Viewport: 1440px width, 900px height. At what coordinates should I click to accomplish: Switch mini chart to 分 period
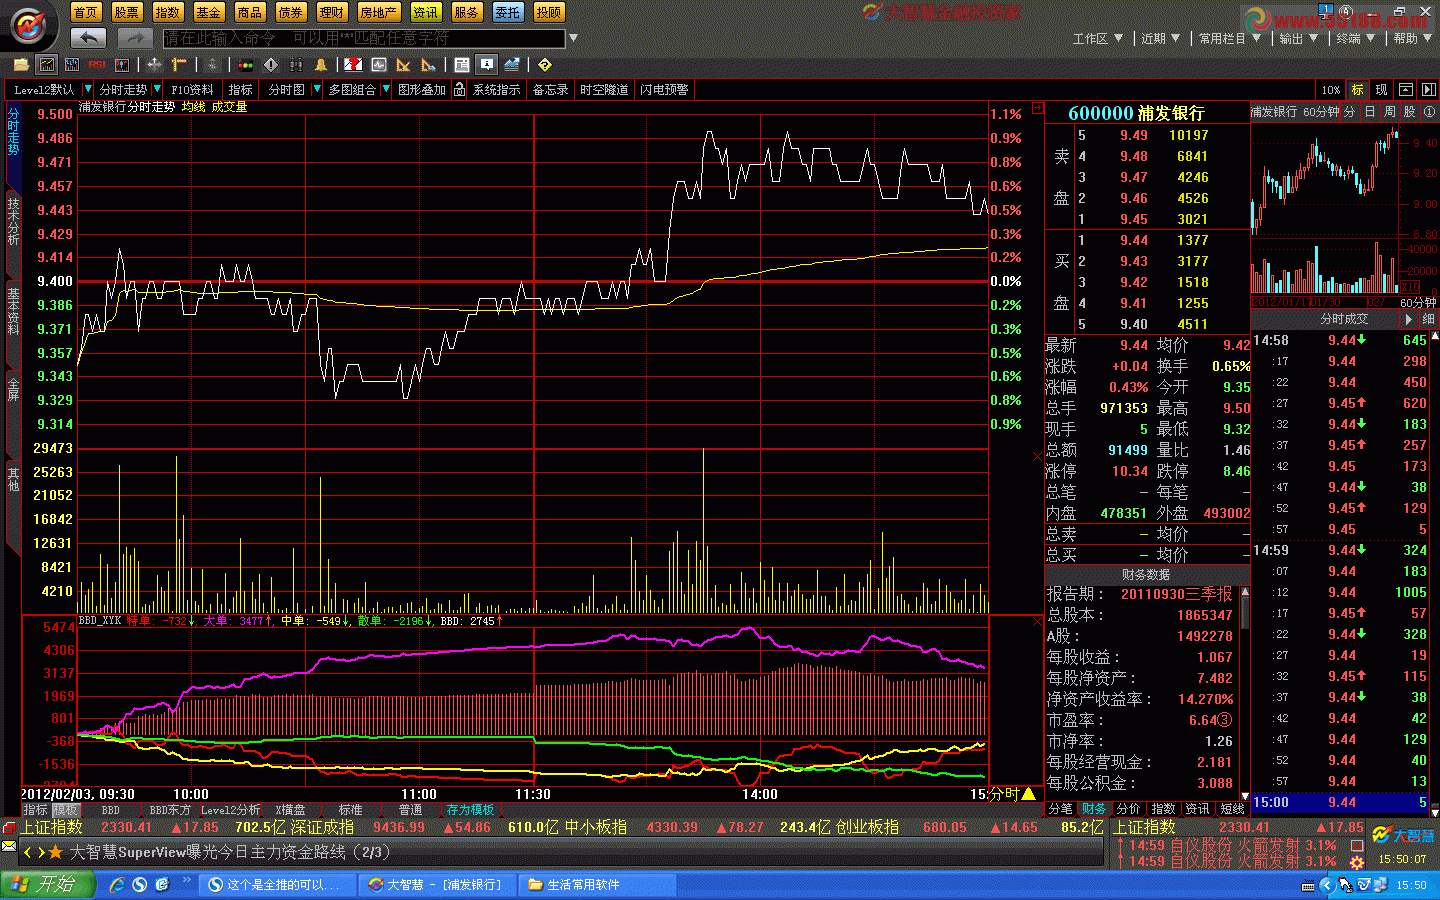[x=1350, y=112]
